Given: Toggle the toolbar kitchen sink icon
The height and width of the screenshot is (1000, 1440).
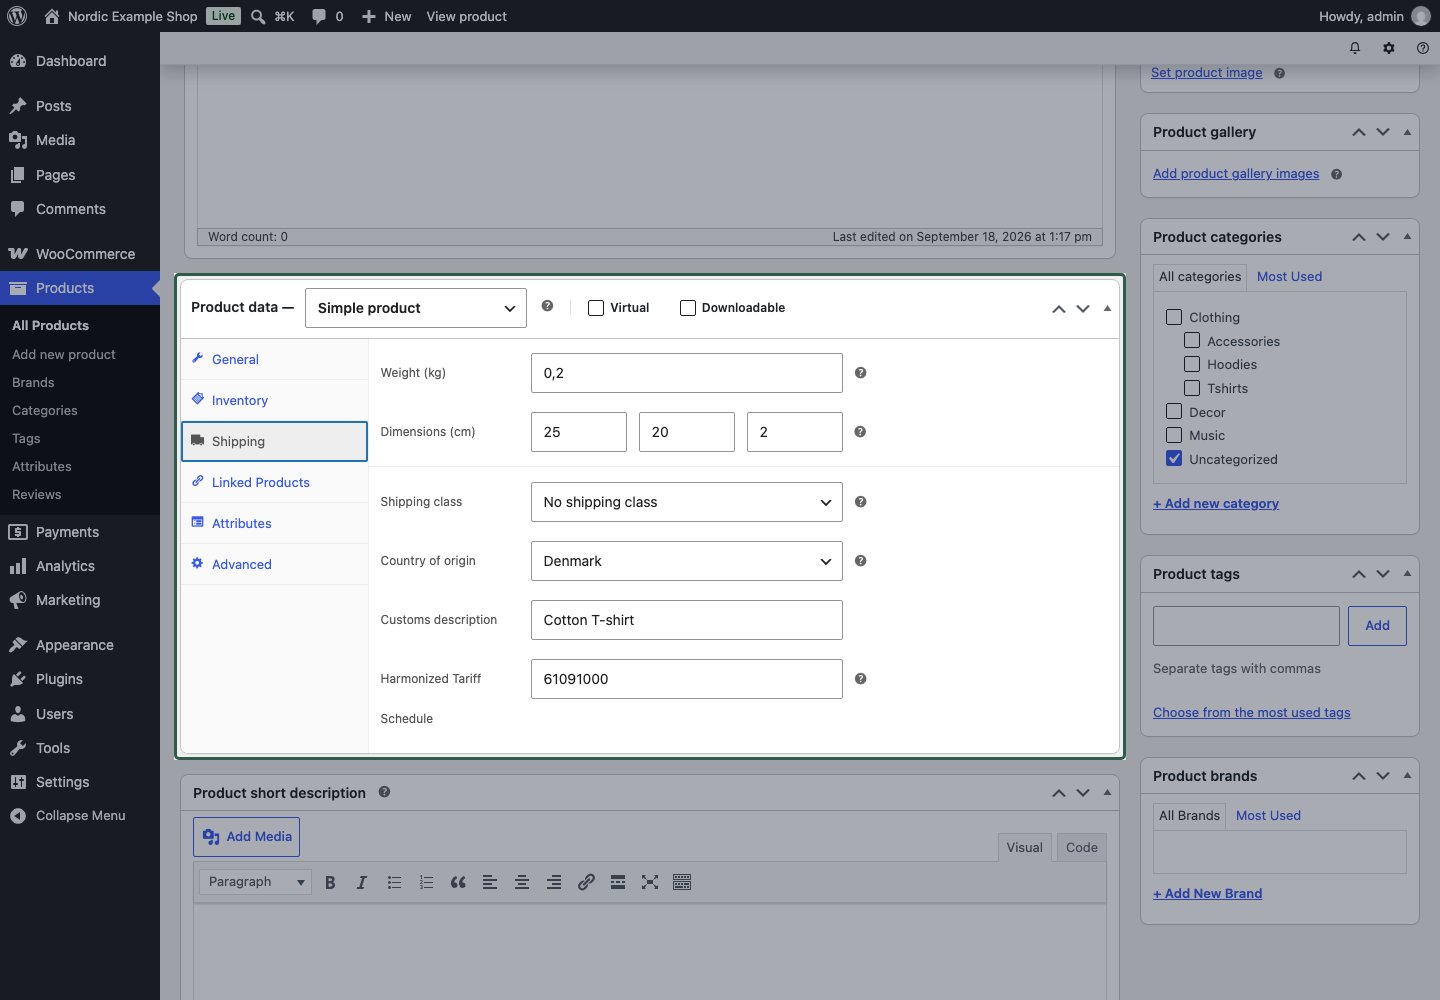Looking at the screenshot, I should click(682, 882).
